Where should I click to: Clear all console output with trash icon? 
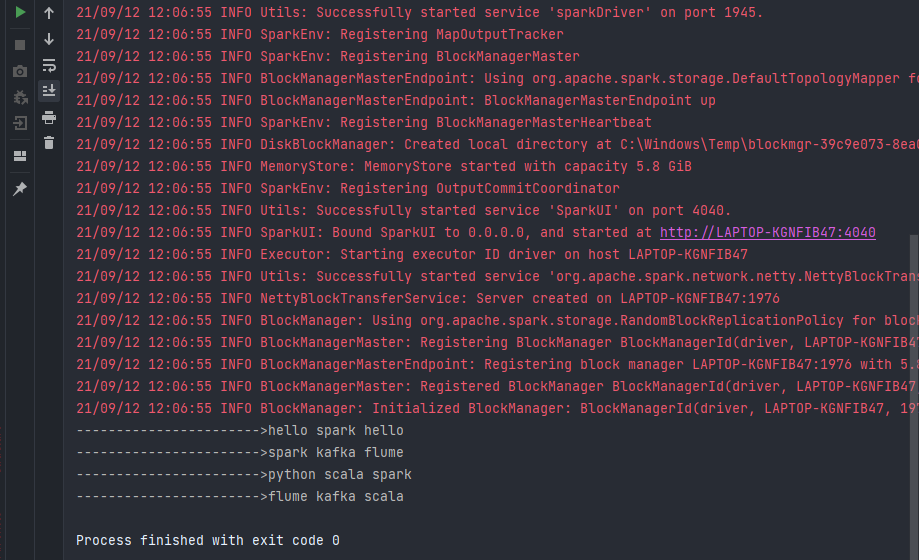[49, 142]
